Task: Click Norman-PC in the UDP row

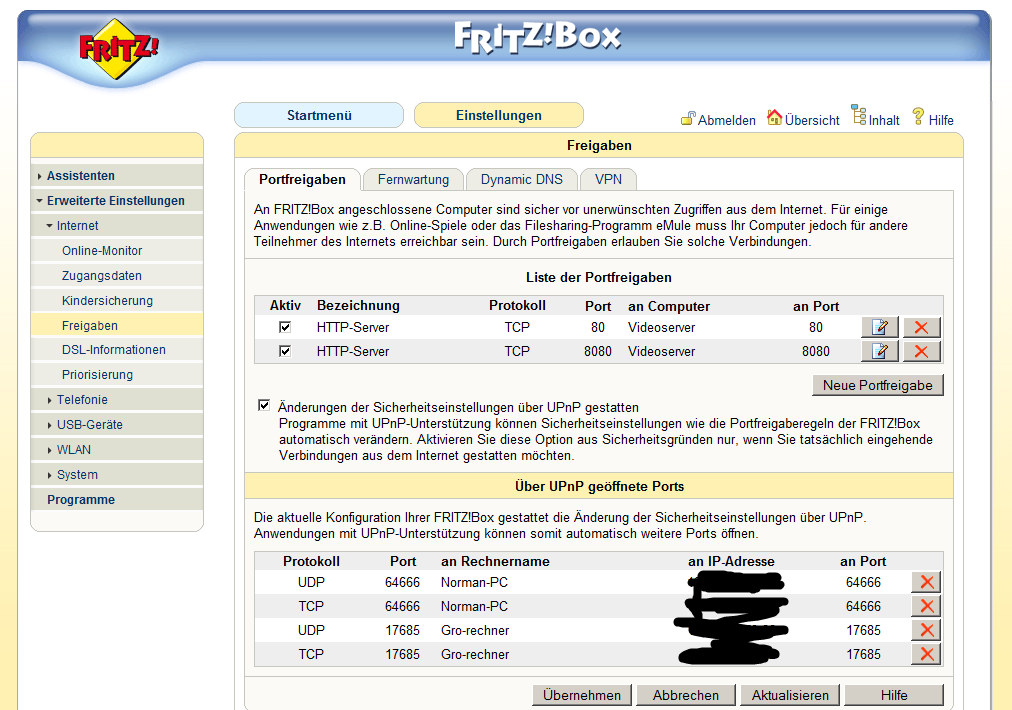Action: (x=474, y=583)
